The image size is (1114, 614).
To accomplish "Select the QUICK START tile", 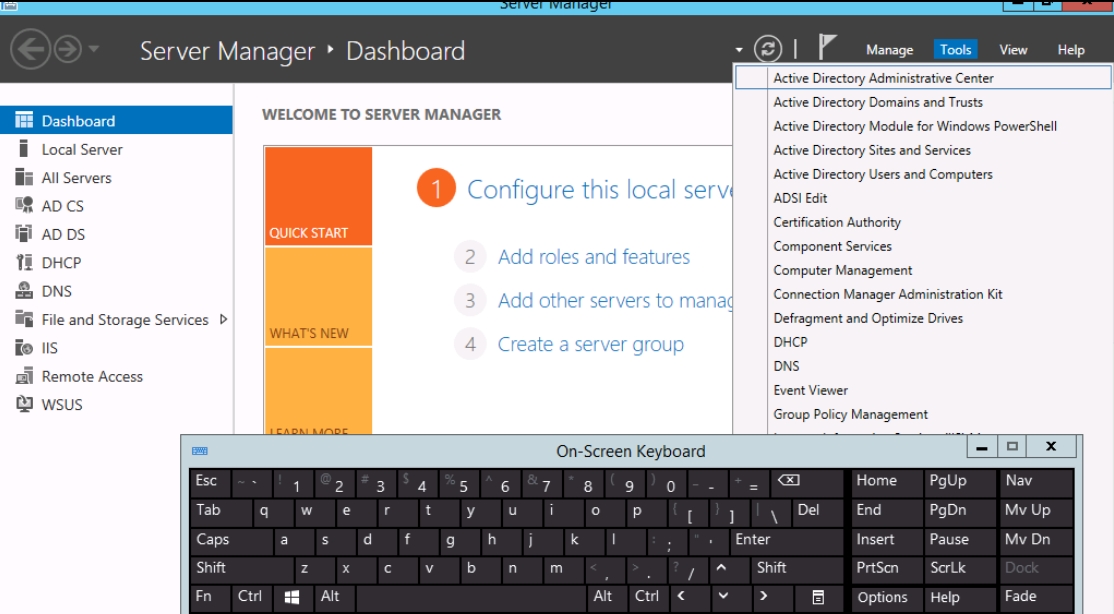I will pos(318,196).
